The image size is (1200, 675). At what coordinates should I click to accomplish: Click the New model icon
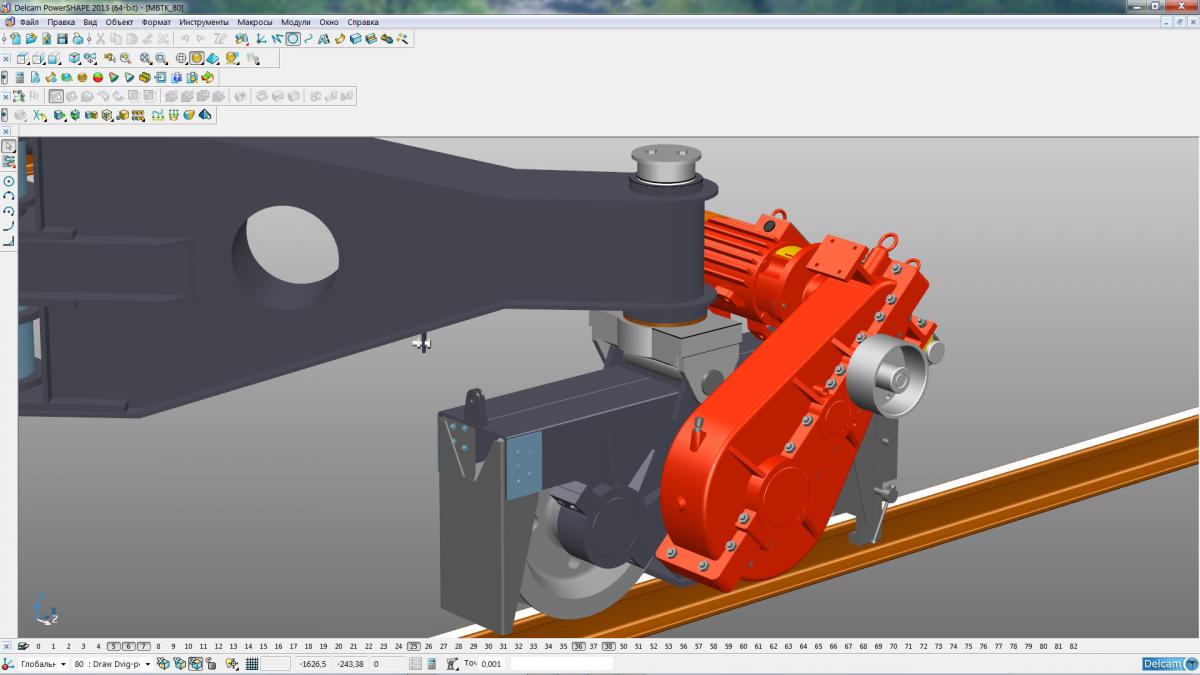tap(16, 39)
